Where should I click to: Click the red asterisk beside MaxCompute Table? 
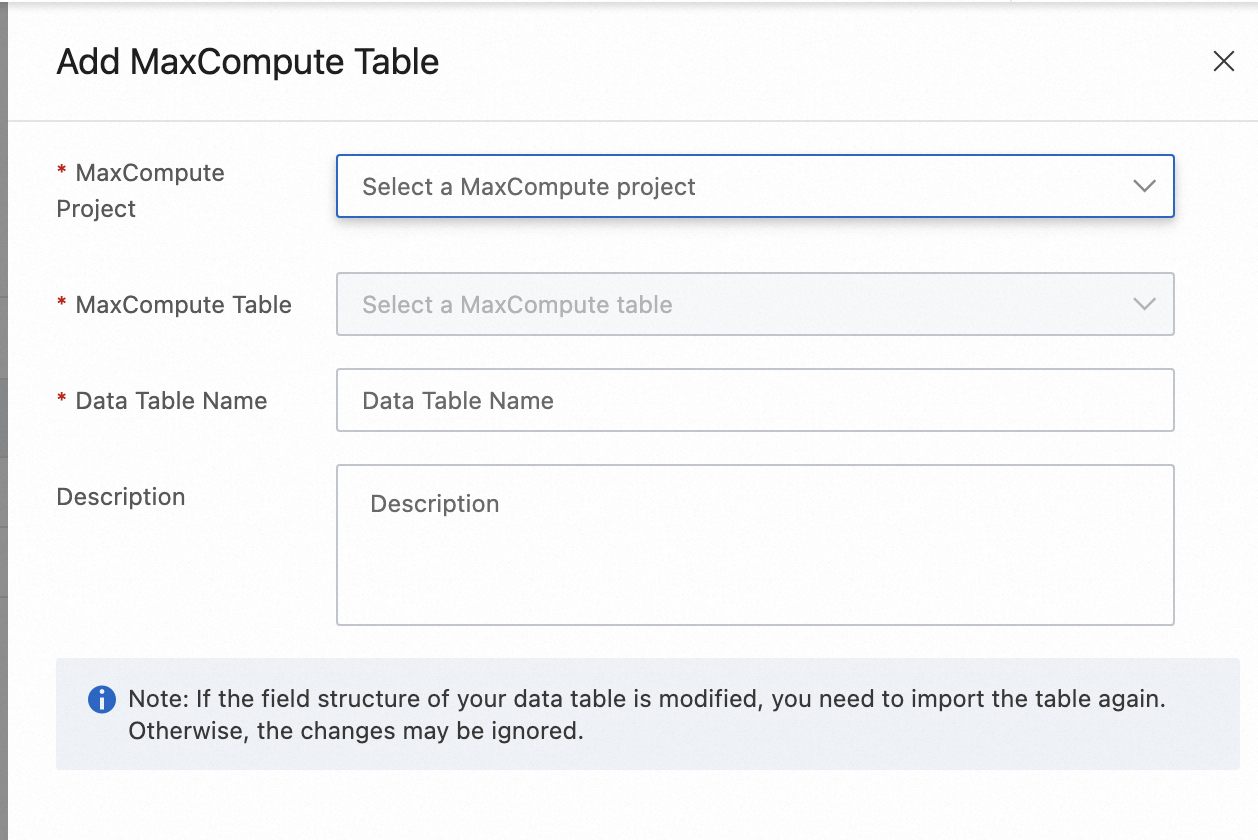(x=62, y=304)
